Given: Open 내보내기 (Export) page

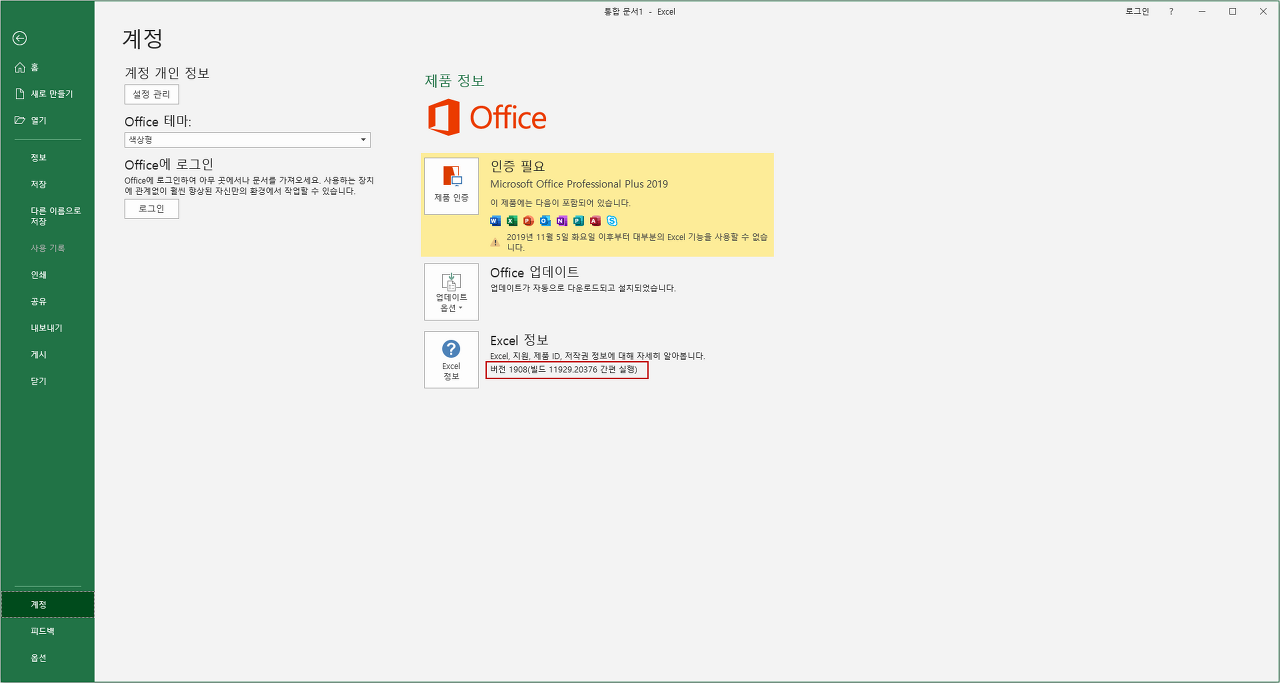Looking at the screenshot, I should pos(47,328).
